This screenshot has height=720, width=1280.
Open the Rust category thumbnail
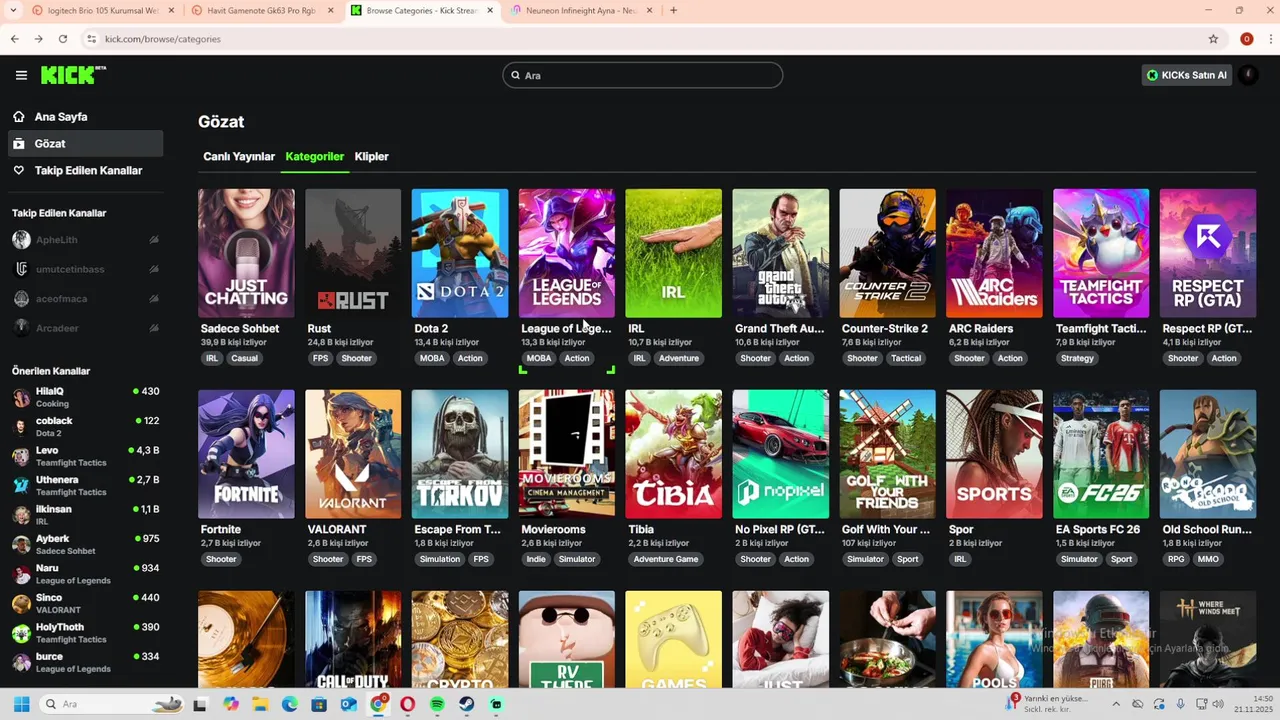(353, 253)
